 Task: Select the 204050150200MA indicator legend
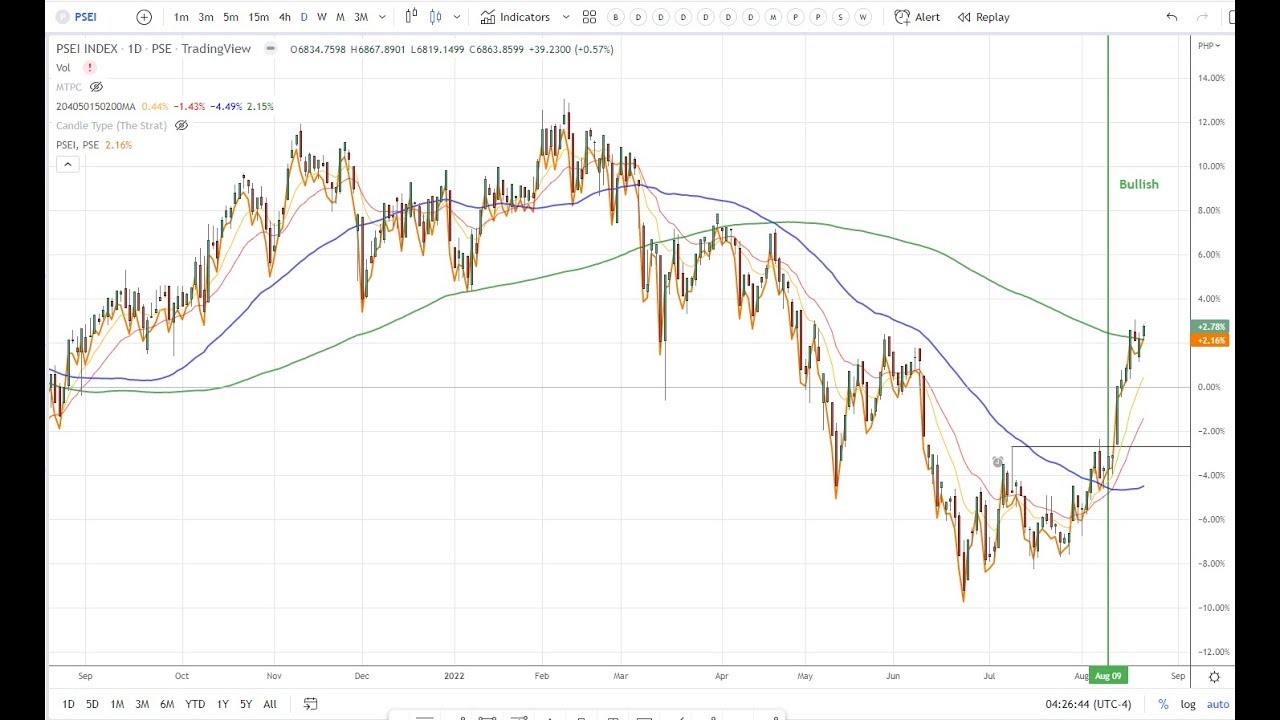(96, 106)
